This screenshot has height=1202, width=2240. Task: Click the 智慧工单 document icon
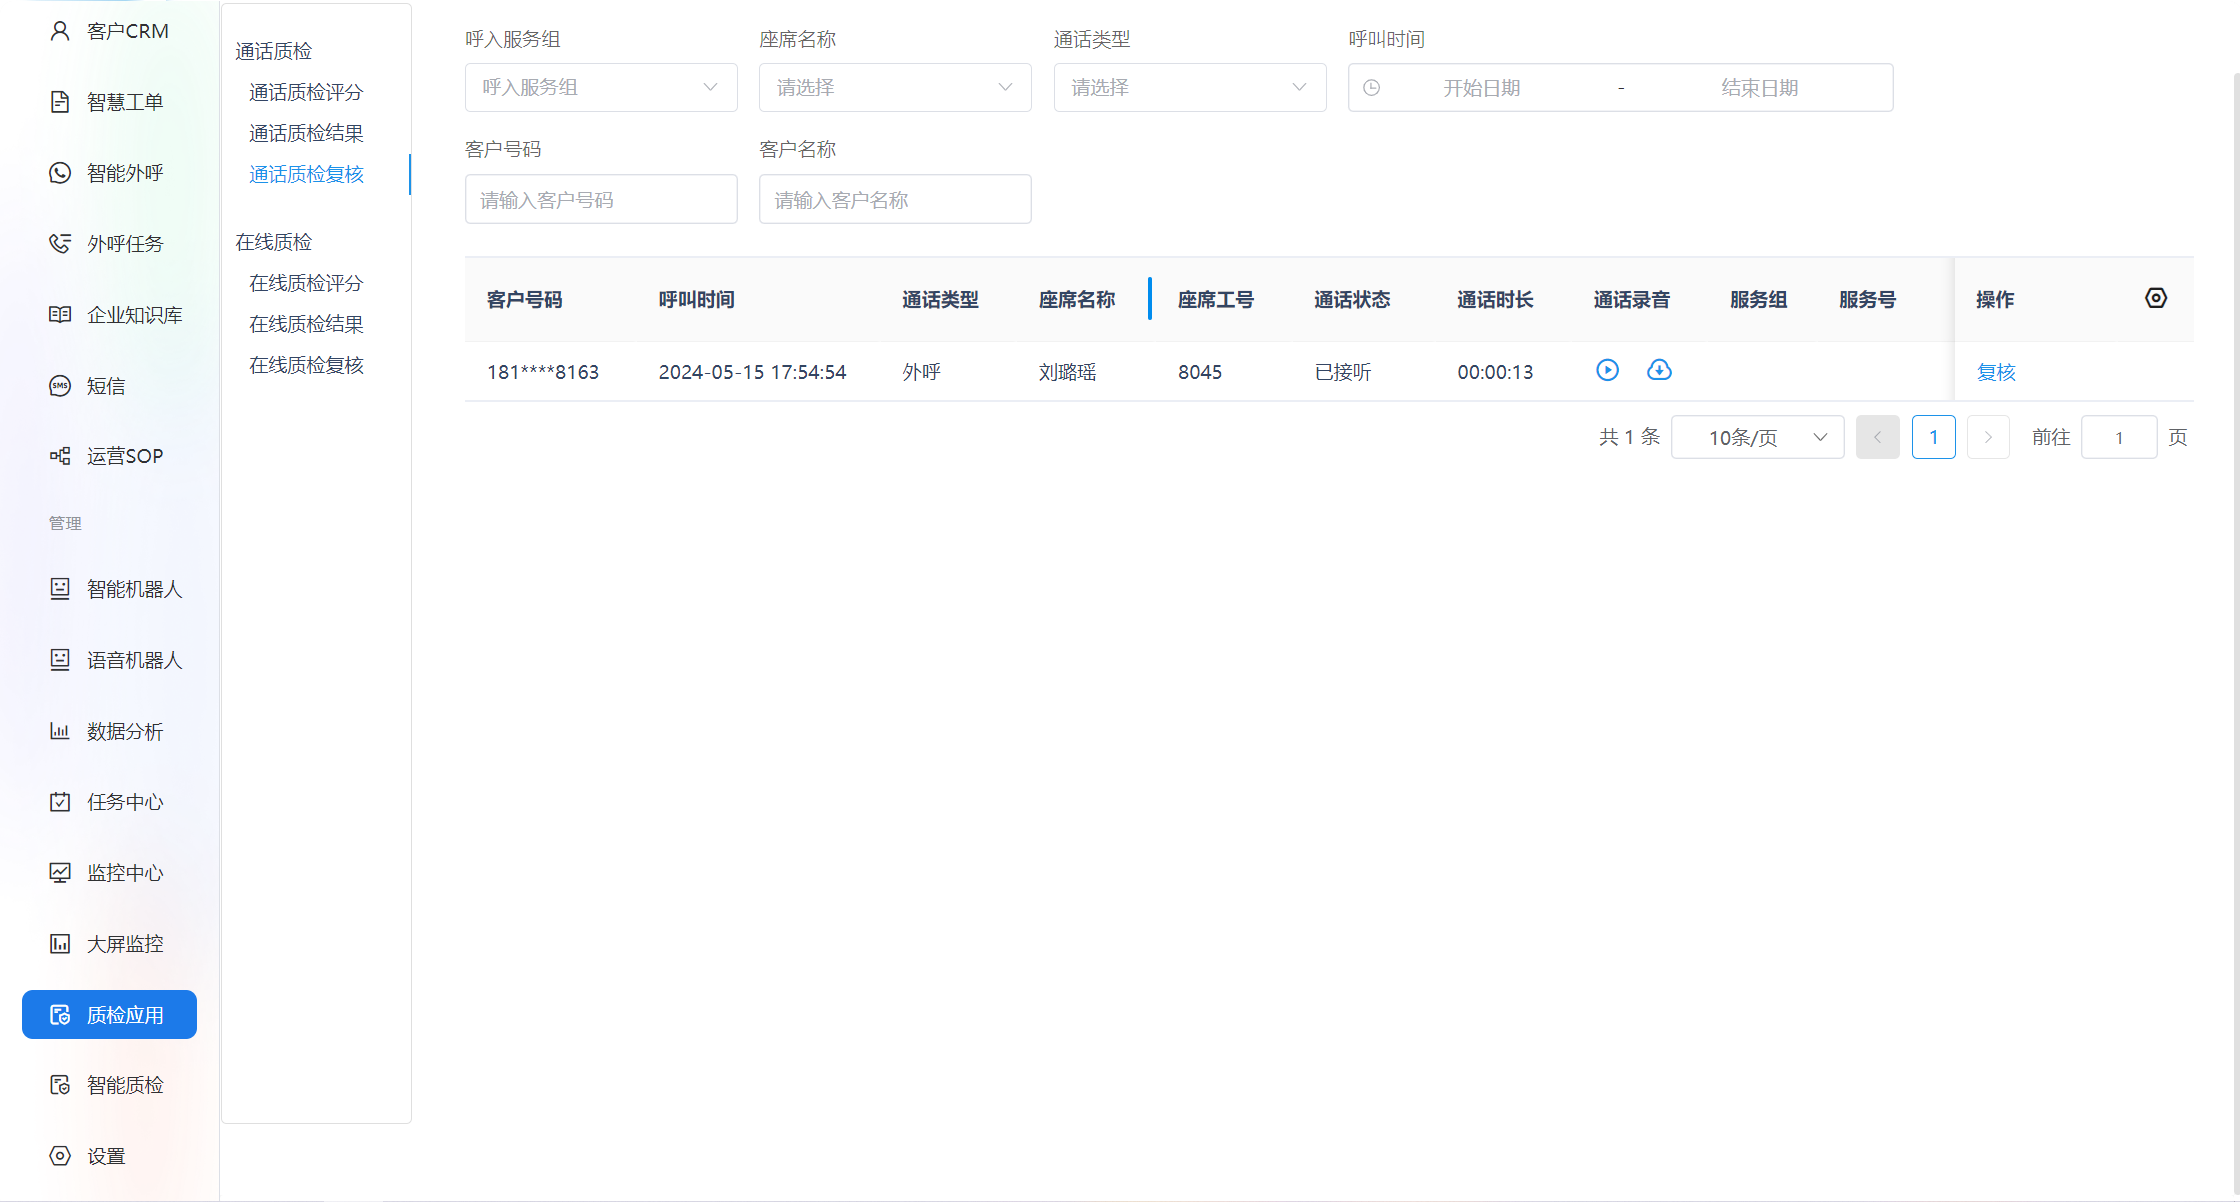[x=60, y=102]
